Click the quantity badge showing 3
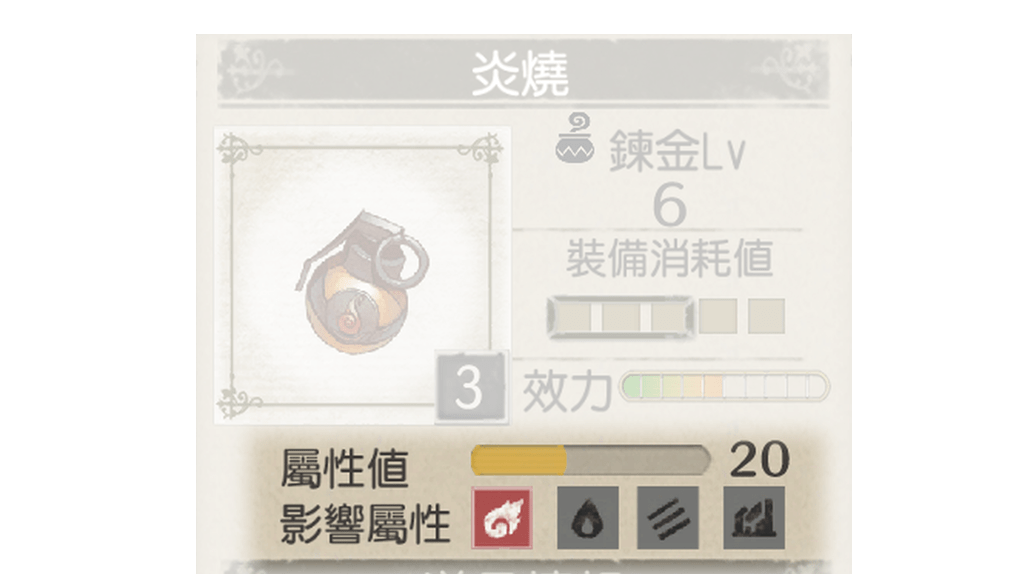This screenshot has height=574, width=1020. (470, 387)
